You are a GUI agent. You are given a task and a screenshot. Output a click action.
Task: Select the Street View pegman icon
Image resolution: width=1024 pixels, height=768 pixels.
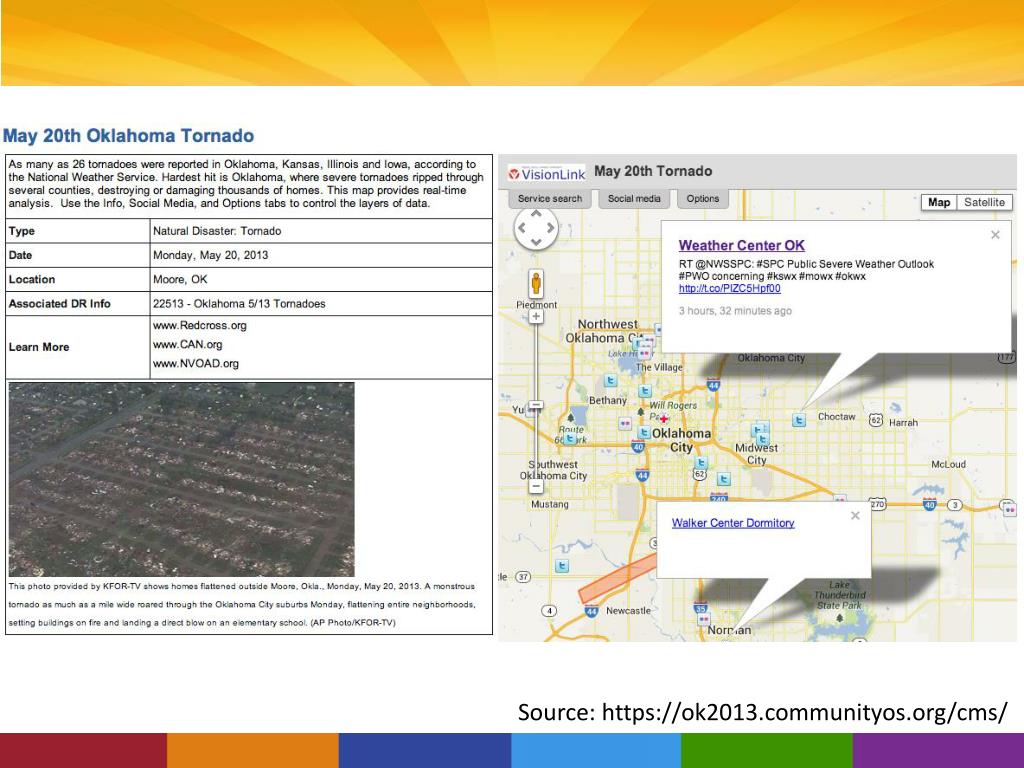coord(536,284)
